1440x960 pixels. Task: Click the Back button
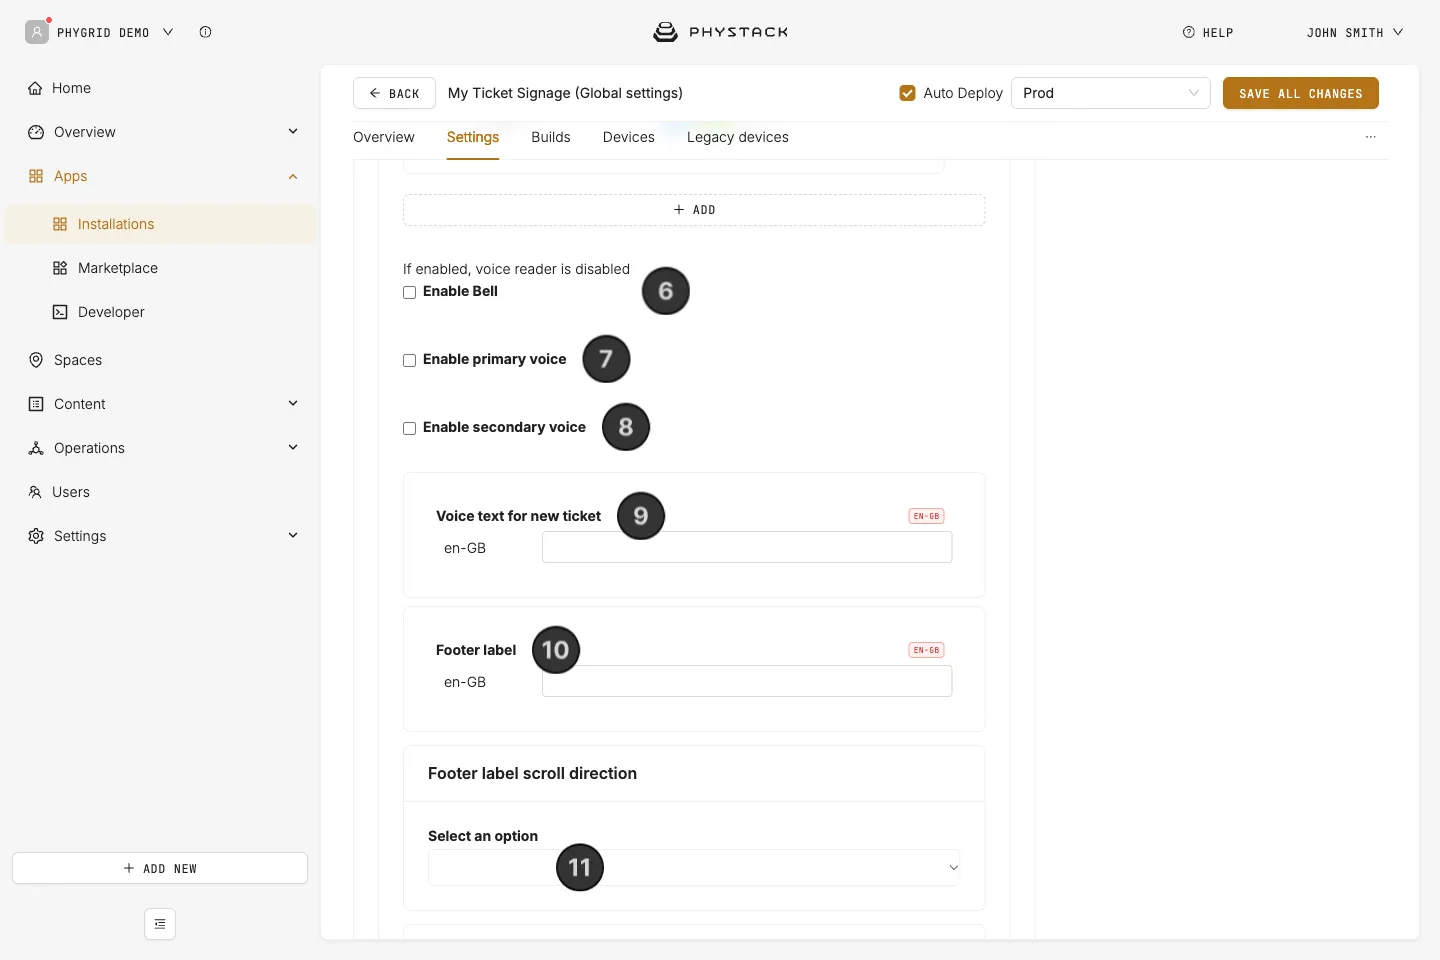pos(394,93)
